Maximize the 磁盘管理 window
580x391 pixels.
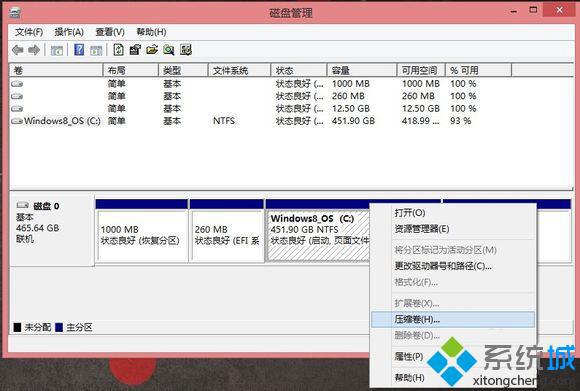[x=533, y=10]
